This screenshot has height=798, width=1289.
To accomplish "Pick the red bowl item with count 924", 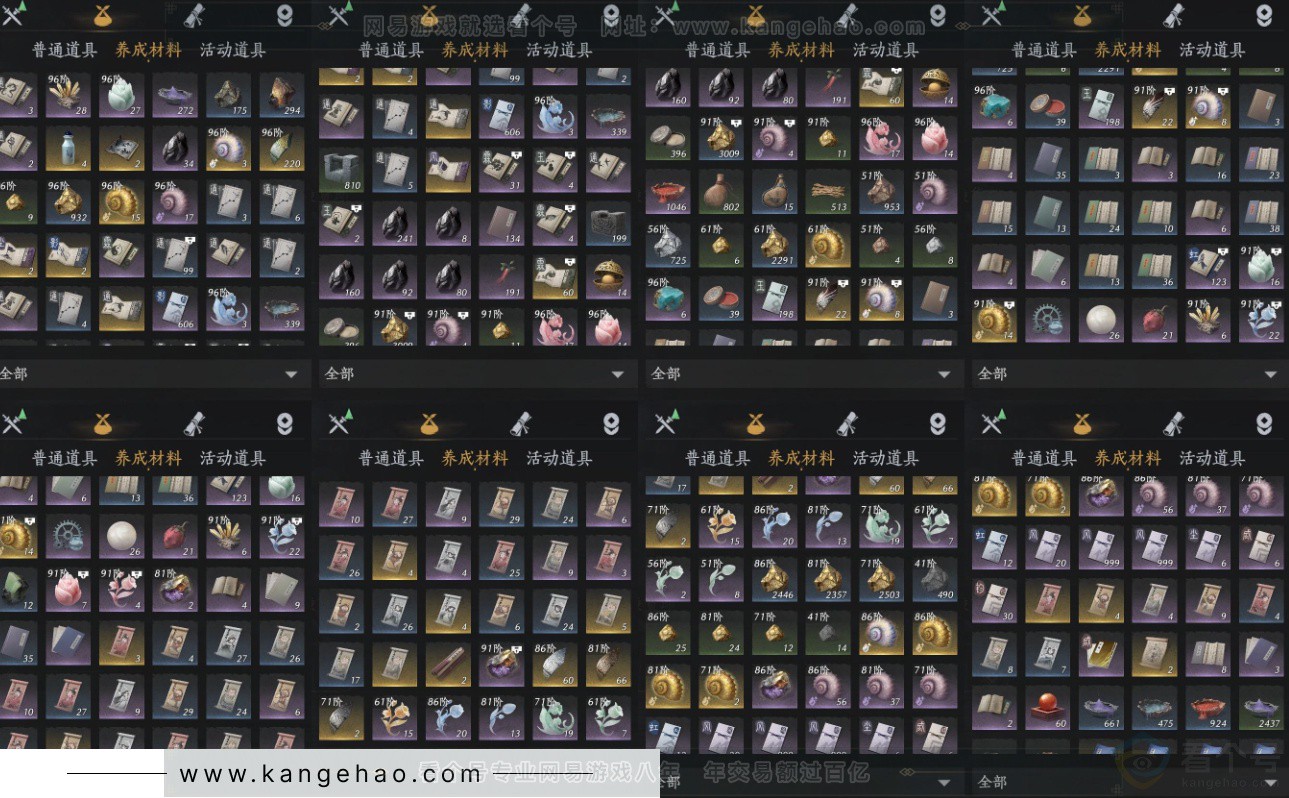I will pos(1207,707).
